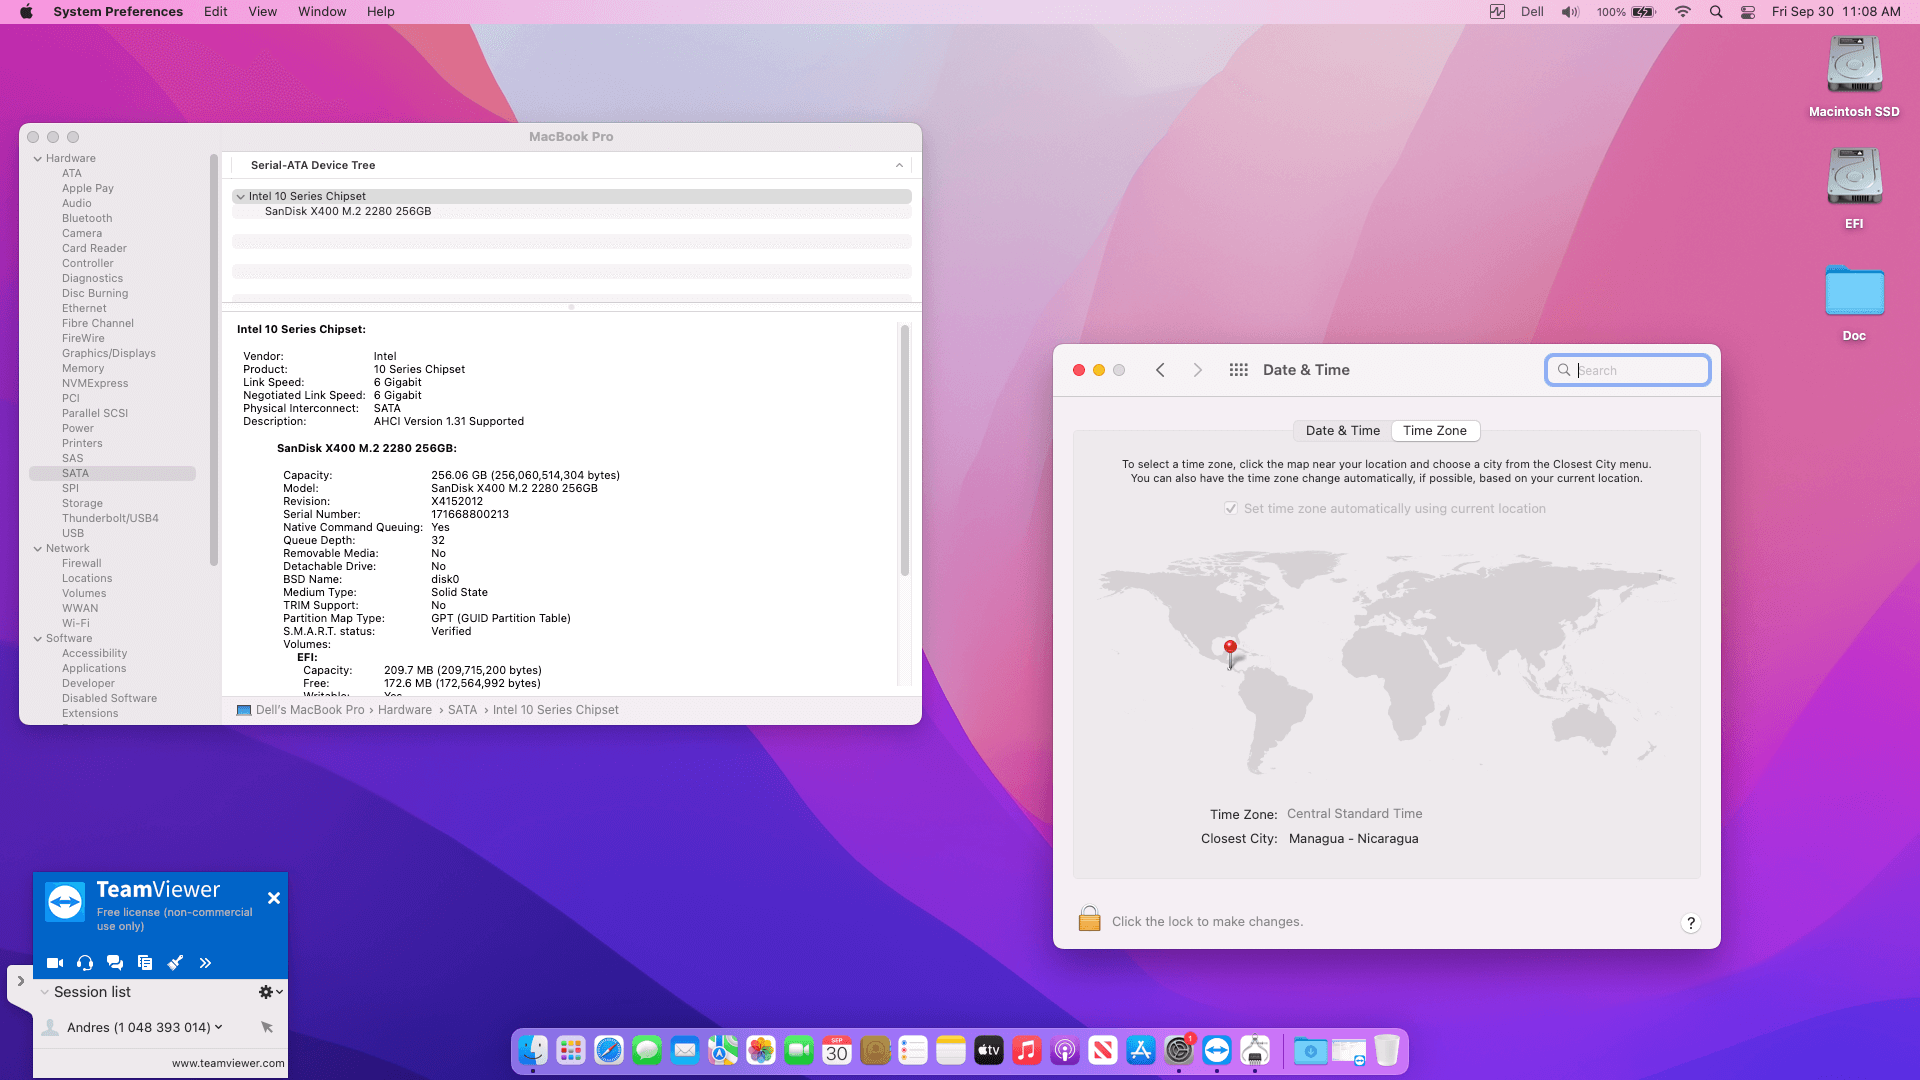Open the Window menu in the menu bar
The width and height of the screenshot is (1920, 1080).
pyautogui.click(x=322, y=12)
